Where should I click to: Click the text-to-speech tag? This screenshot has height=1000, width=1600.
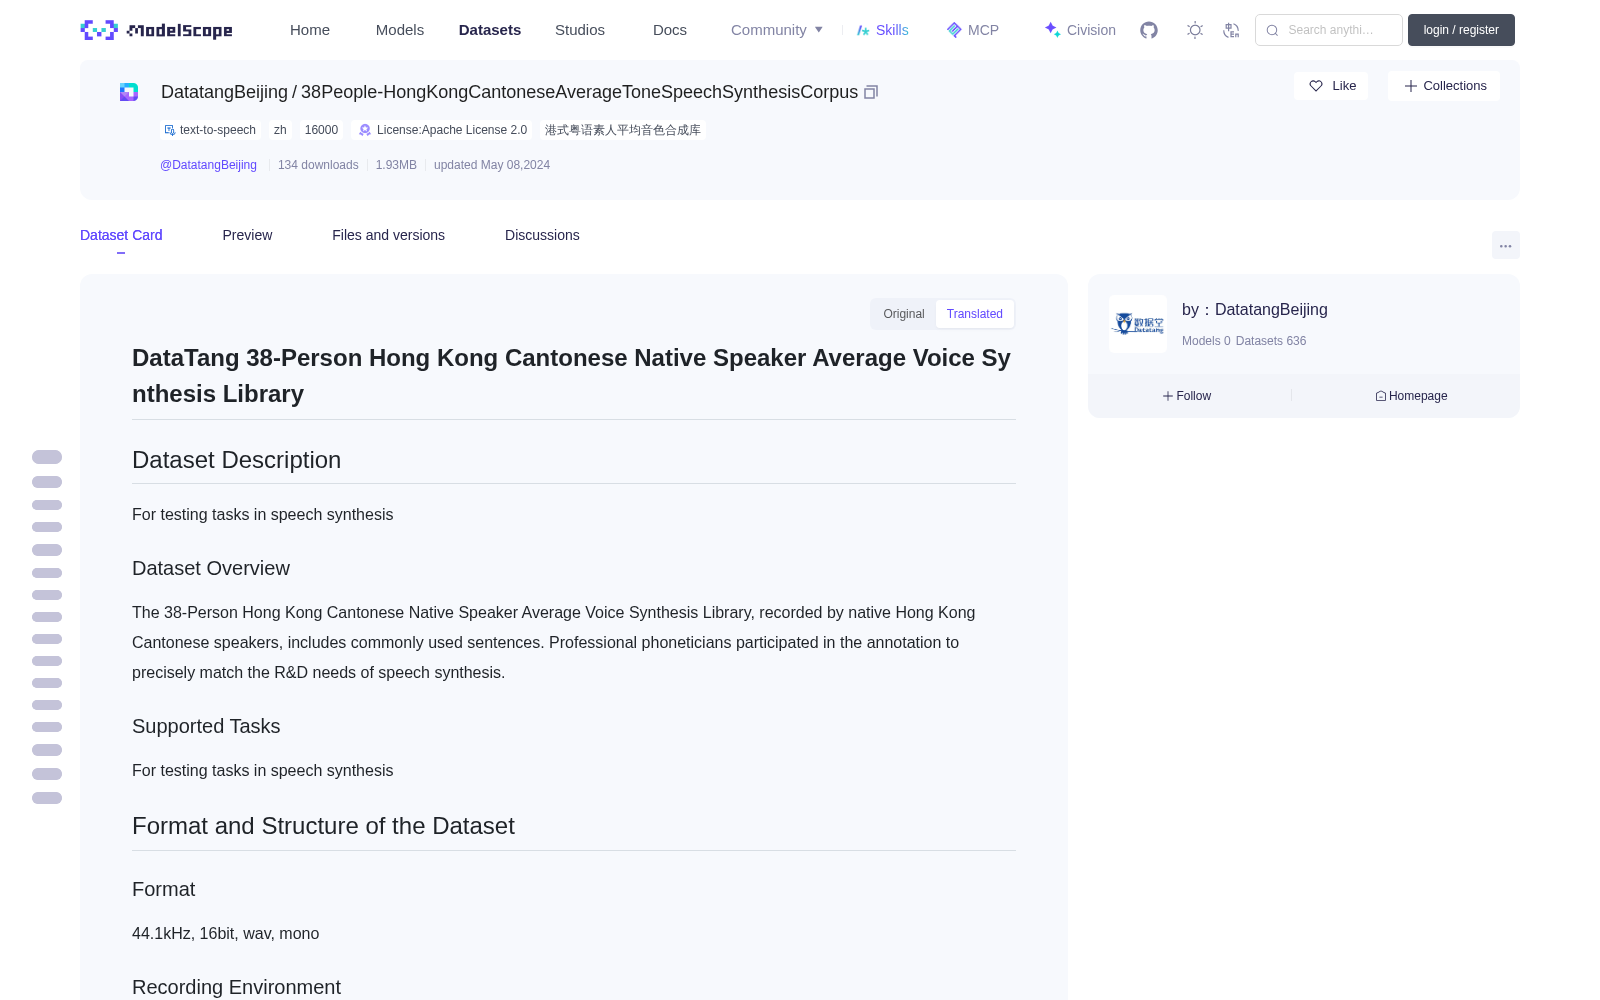(211, 130)
